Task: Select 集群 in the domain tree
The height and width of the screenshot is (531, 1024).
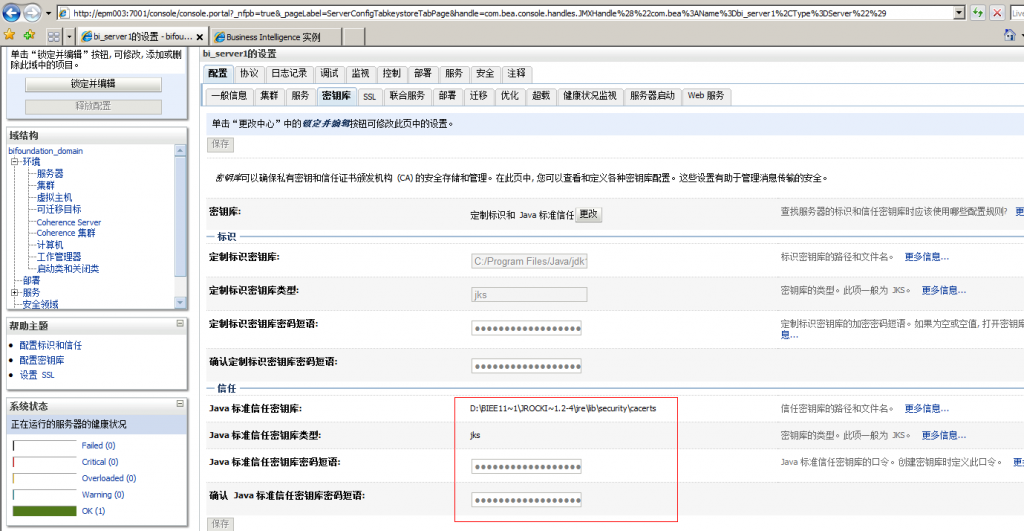Action: [x=46, y=185]
